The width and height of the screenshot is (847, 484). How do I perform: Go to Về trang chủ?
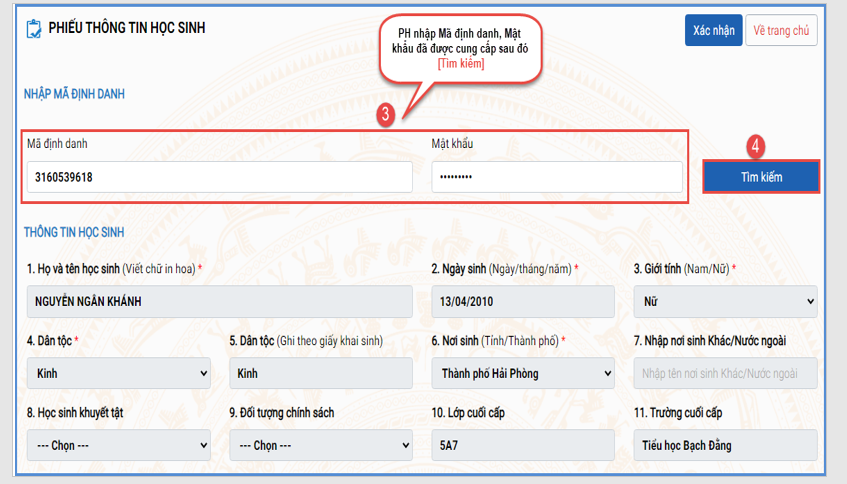[781, 30]
